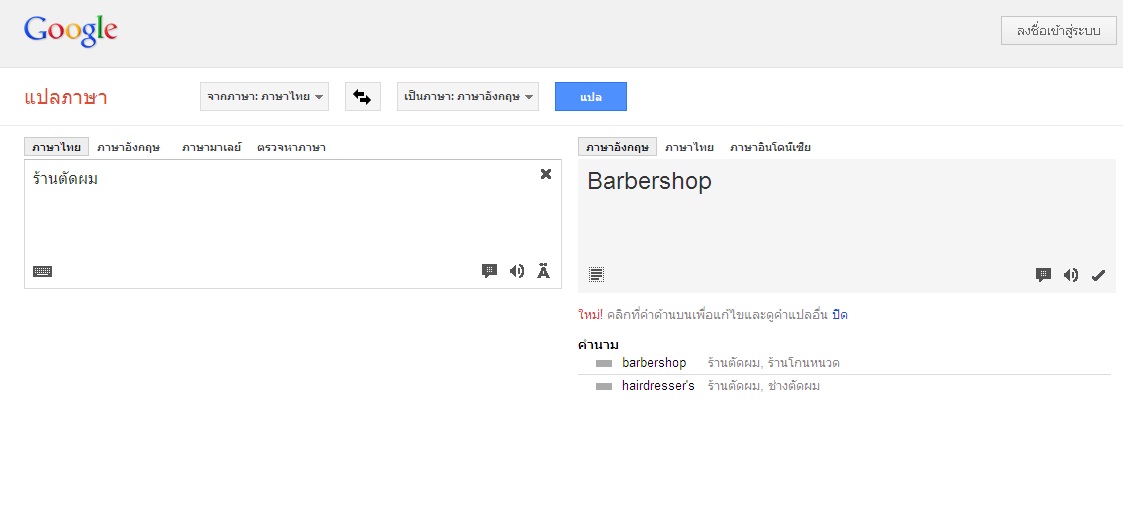Image resolution: width=1123 pixels, height=518 pixels.
Task: Select target tab ภาษาอังกฤษ
Action: coord(617,148)
